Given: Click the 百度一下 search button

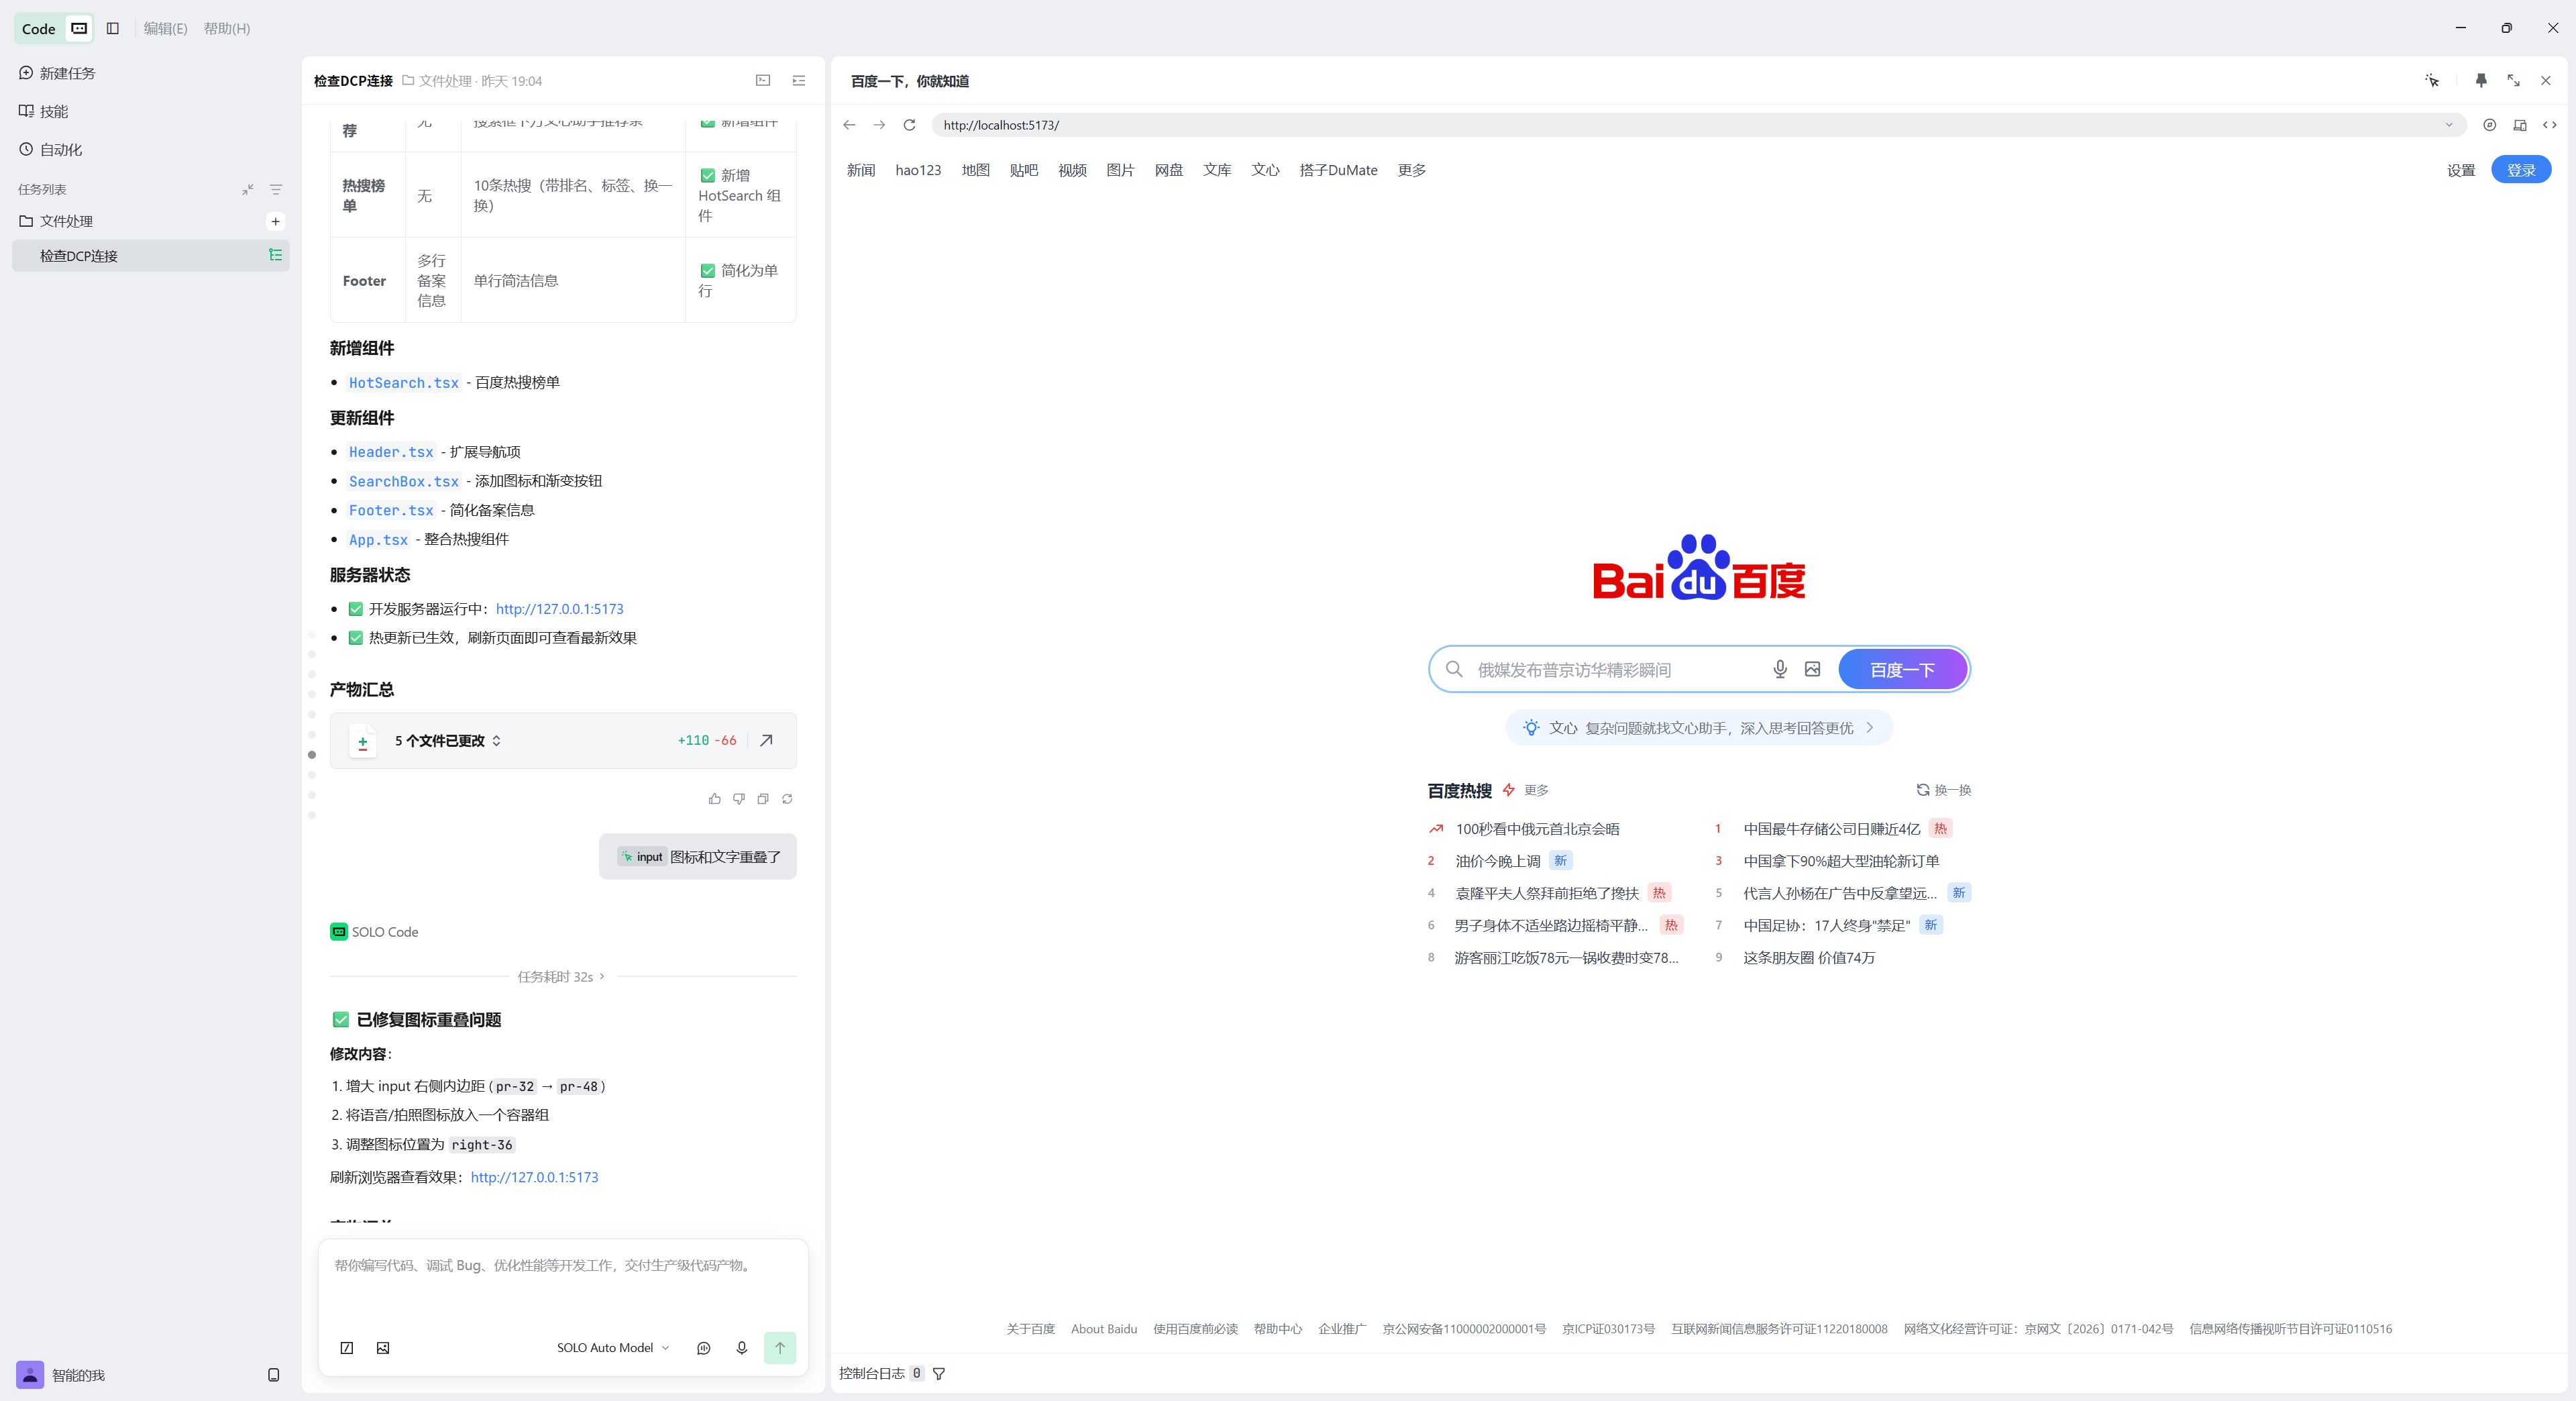Looking at the screenshot, I should pyautogui.click(x=1902, y=669).
